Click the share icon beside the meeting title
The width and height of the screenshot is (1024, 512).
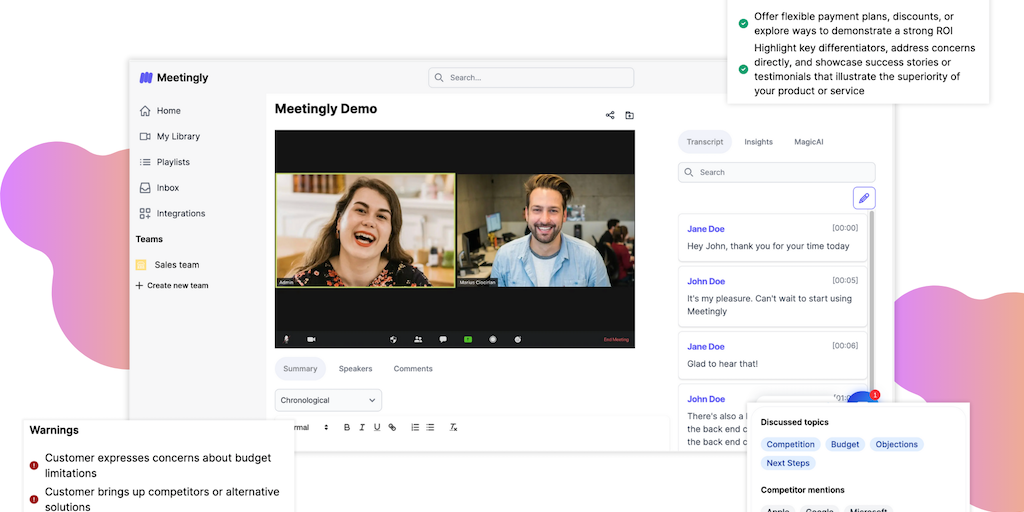[610, 115]
